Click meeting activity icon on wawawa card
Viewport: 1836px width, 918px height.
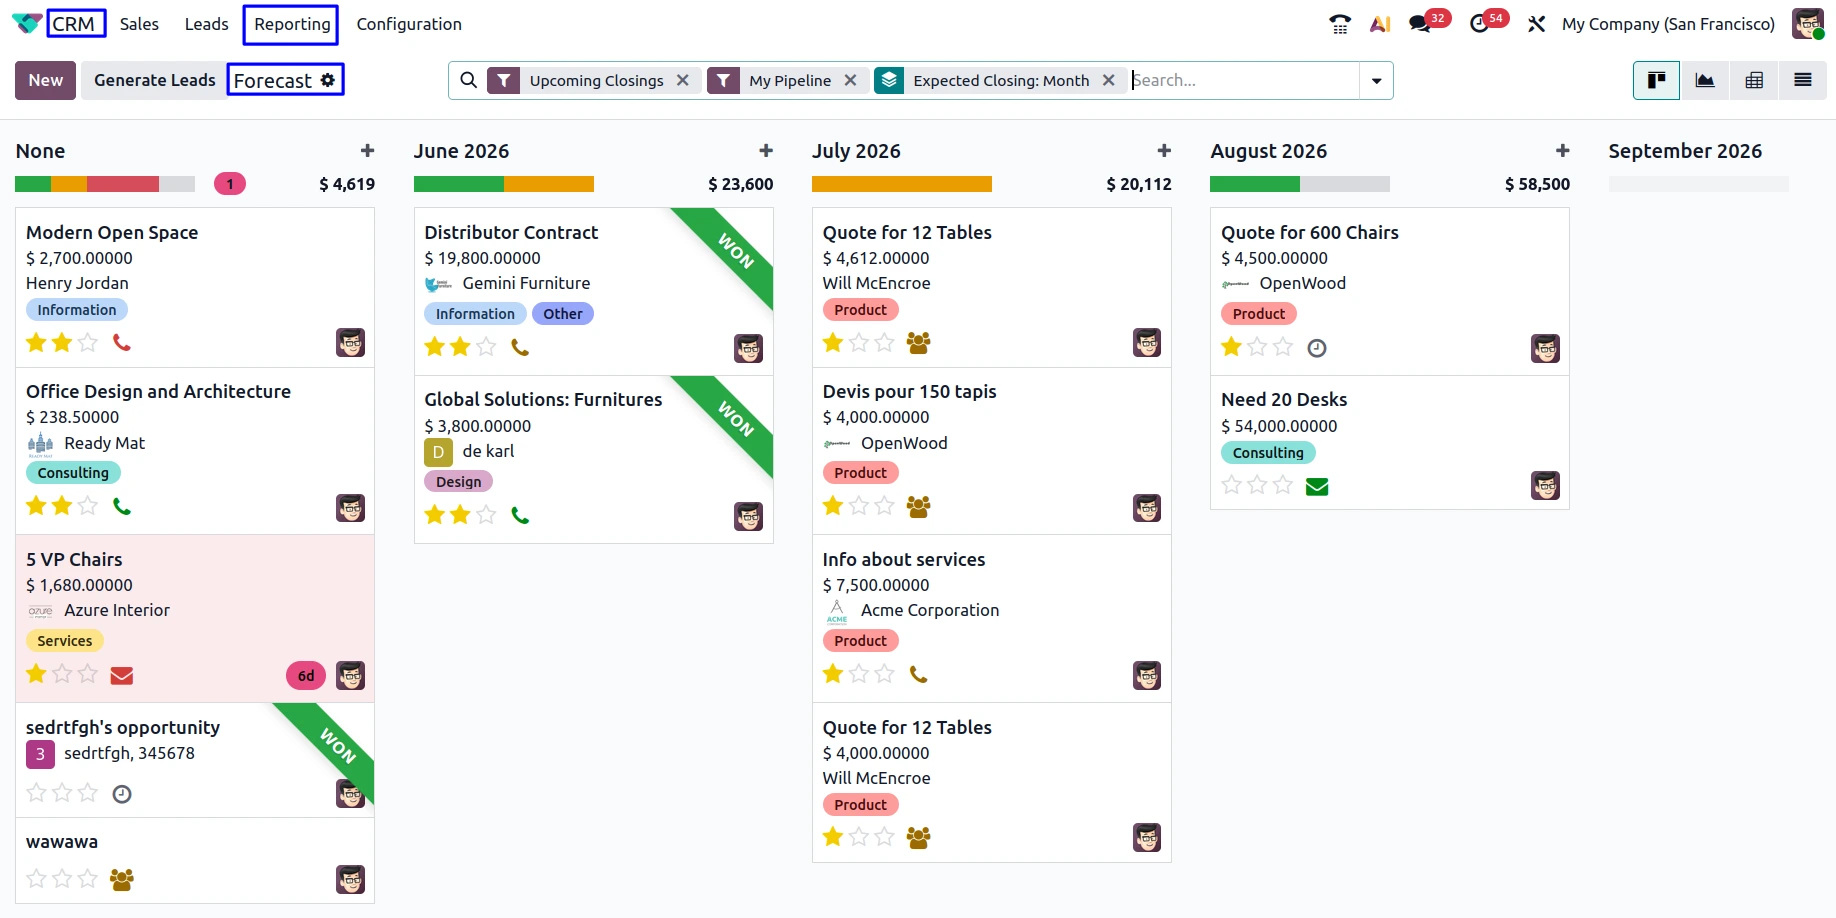[x=122, y=880]
